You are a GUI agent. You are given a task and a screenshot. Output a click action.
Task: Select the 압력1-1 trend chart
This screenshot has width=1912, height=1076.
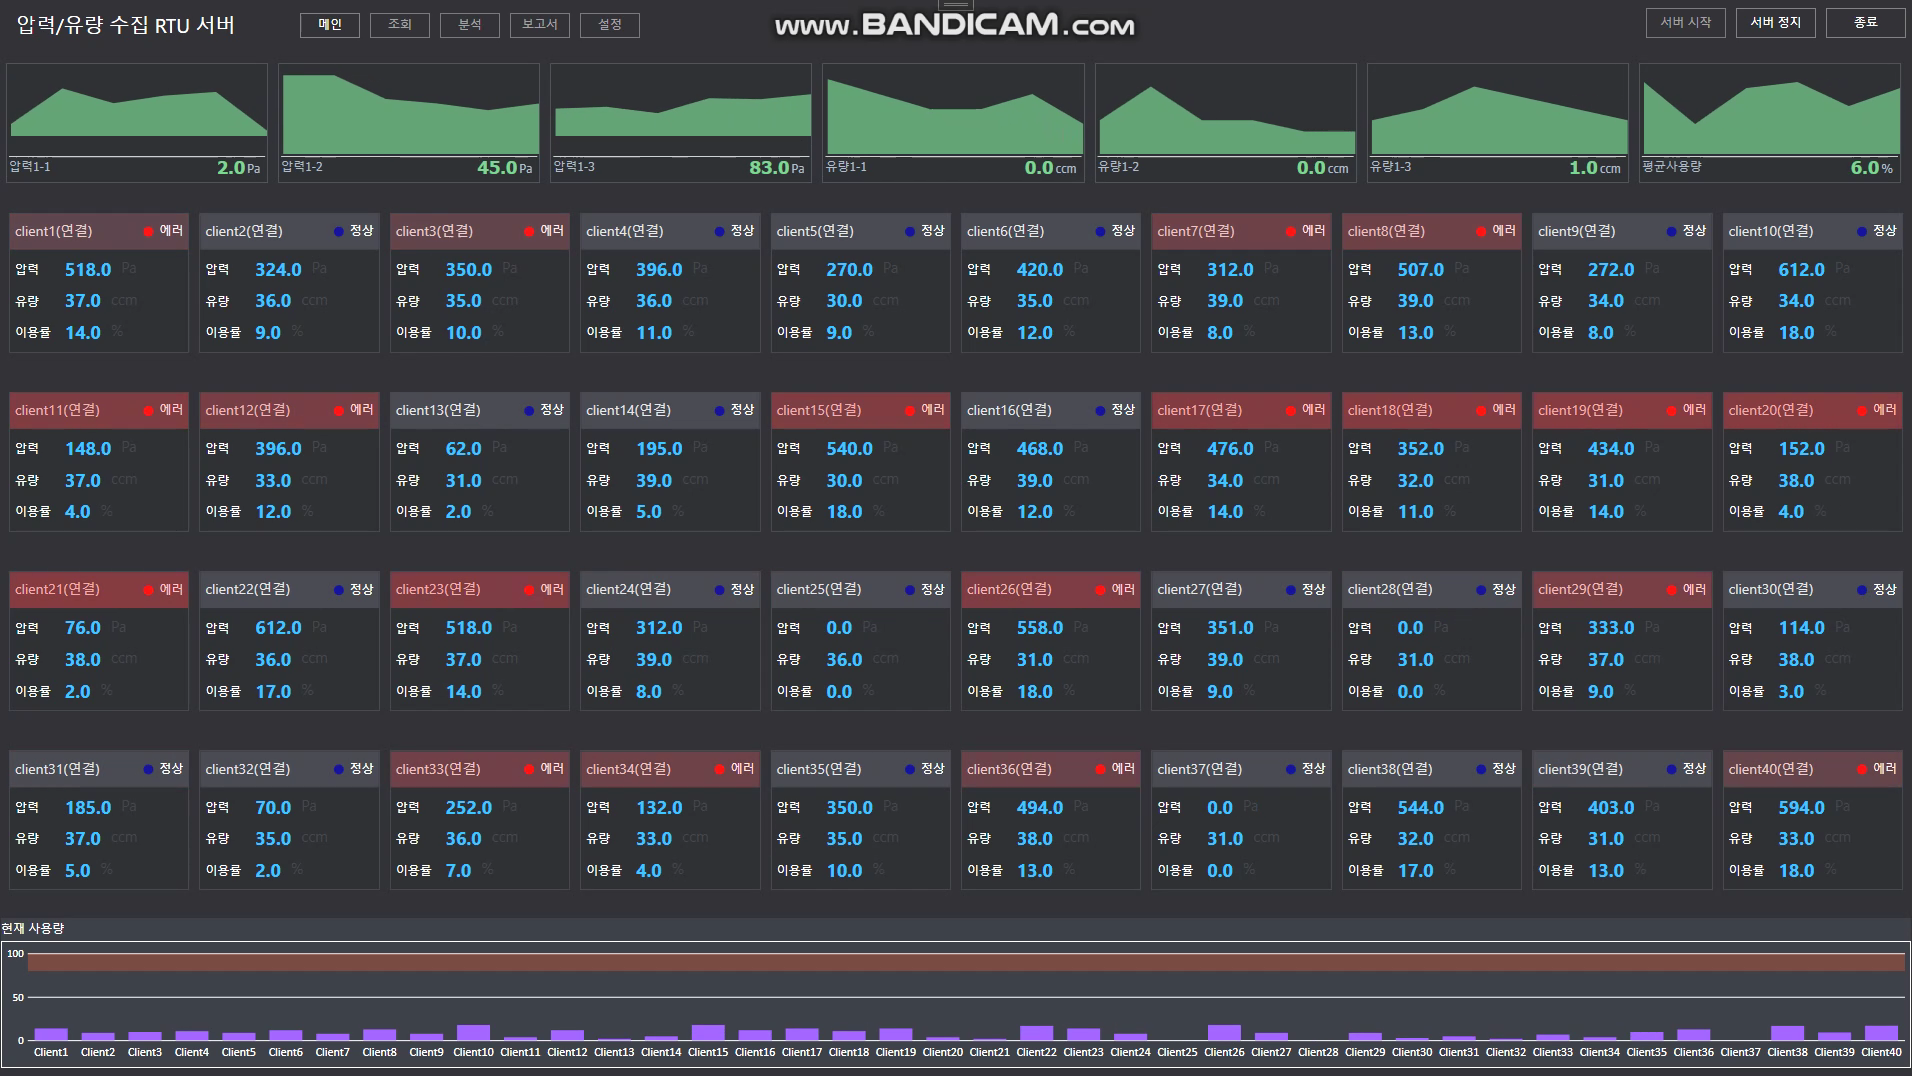click(x=137, y=123)
